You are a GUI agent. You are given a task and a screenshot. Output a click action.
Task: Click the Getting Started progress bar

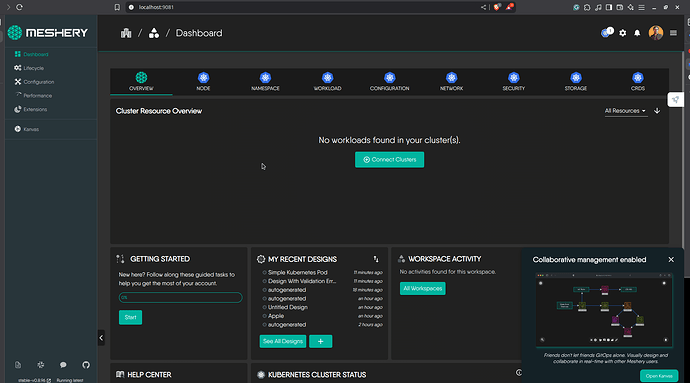click(x=180, y=298)
